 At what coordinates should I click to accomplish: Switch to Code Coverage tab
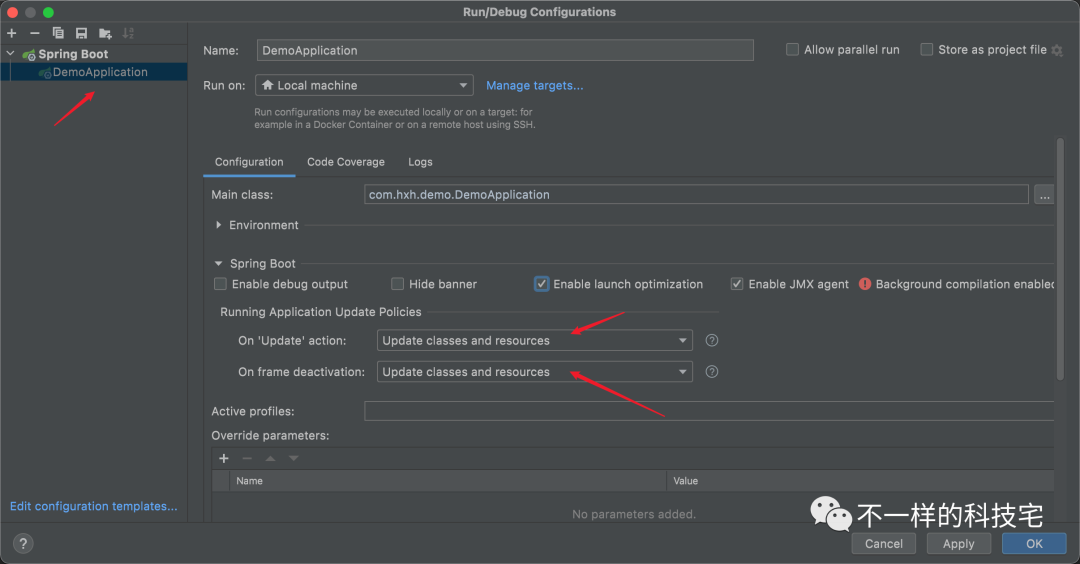pyautogui.click(x=346, y=162)
